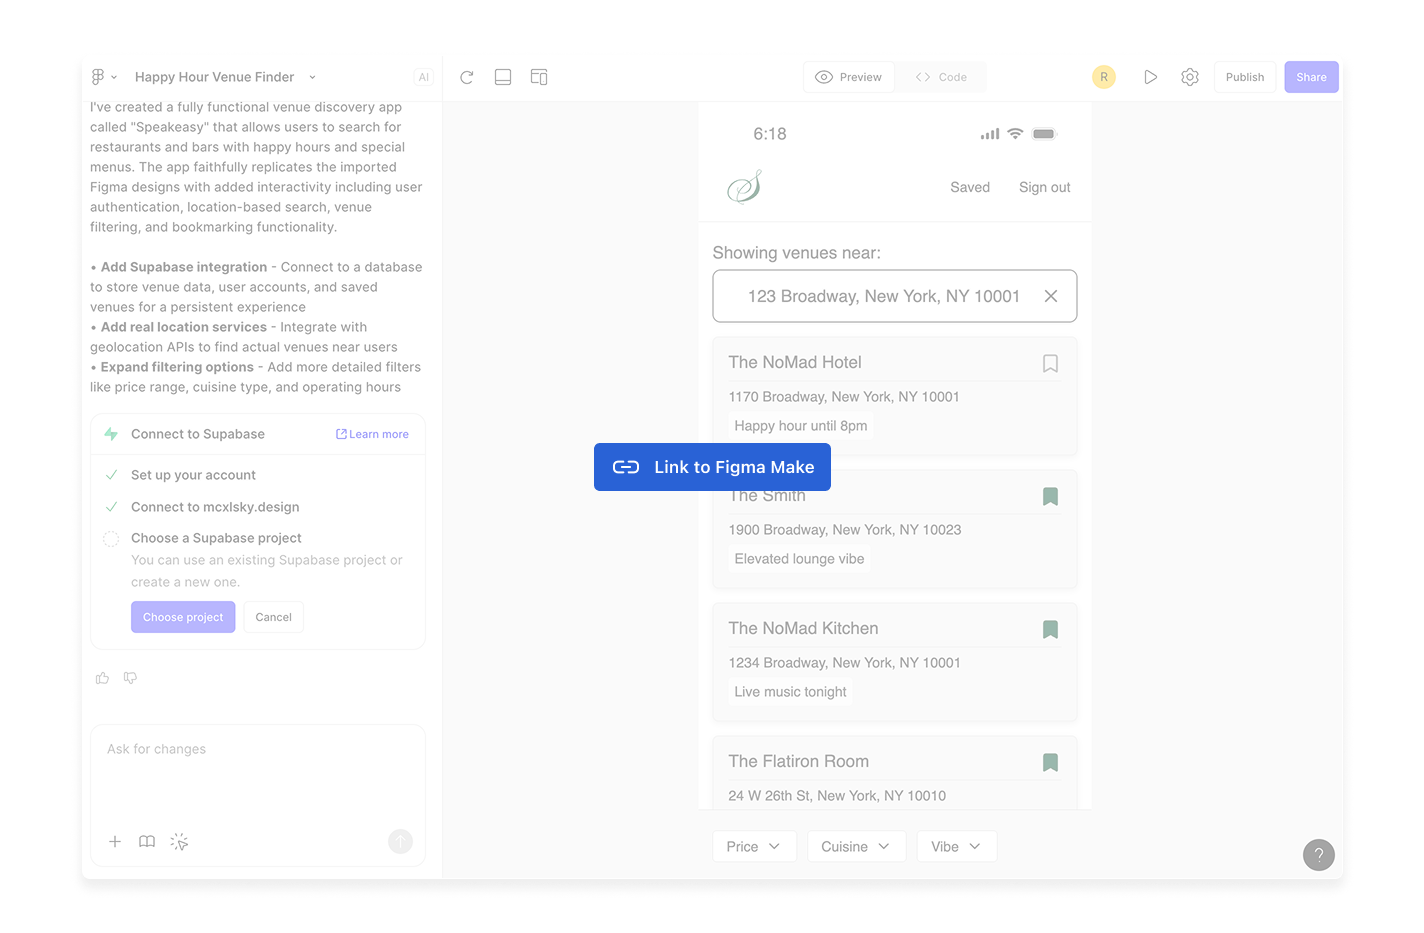Open the Price filter dropdown
Screen dimensions: 1424x933
pos(754,846)
